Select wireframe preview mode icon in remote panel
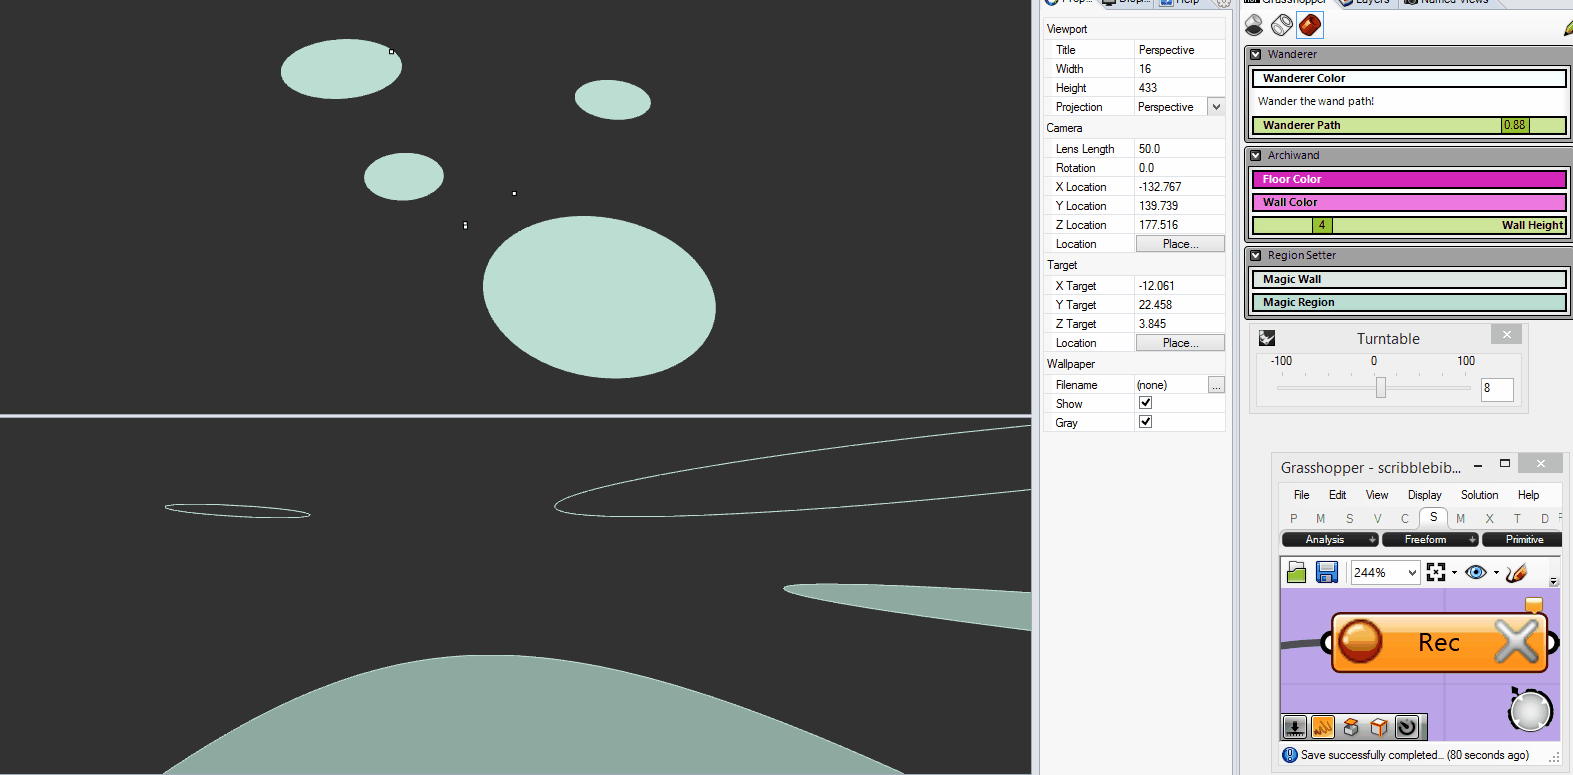The height and width of the screenshot is (775, 1573). click(x=1282, y=25)
